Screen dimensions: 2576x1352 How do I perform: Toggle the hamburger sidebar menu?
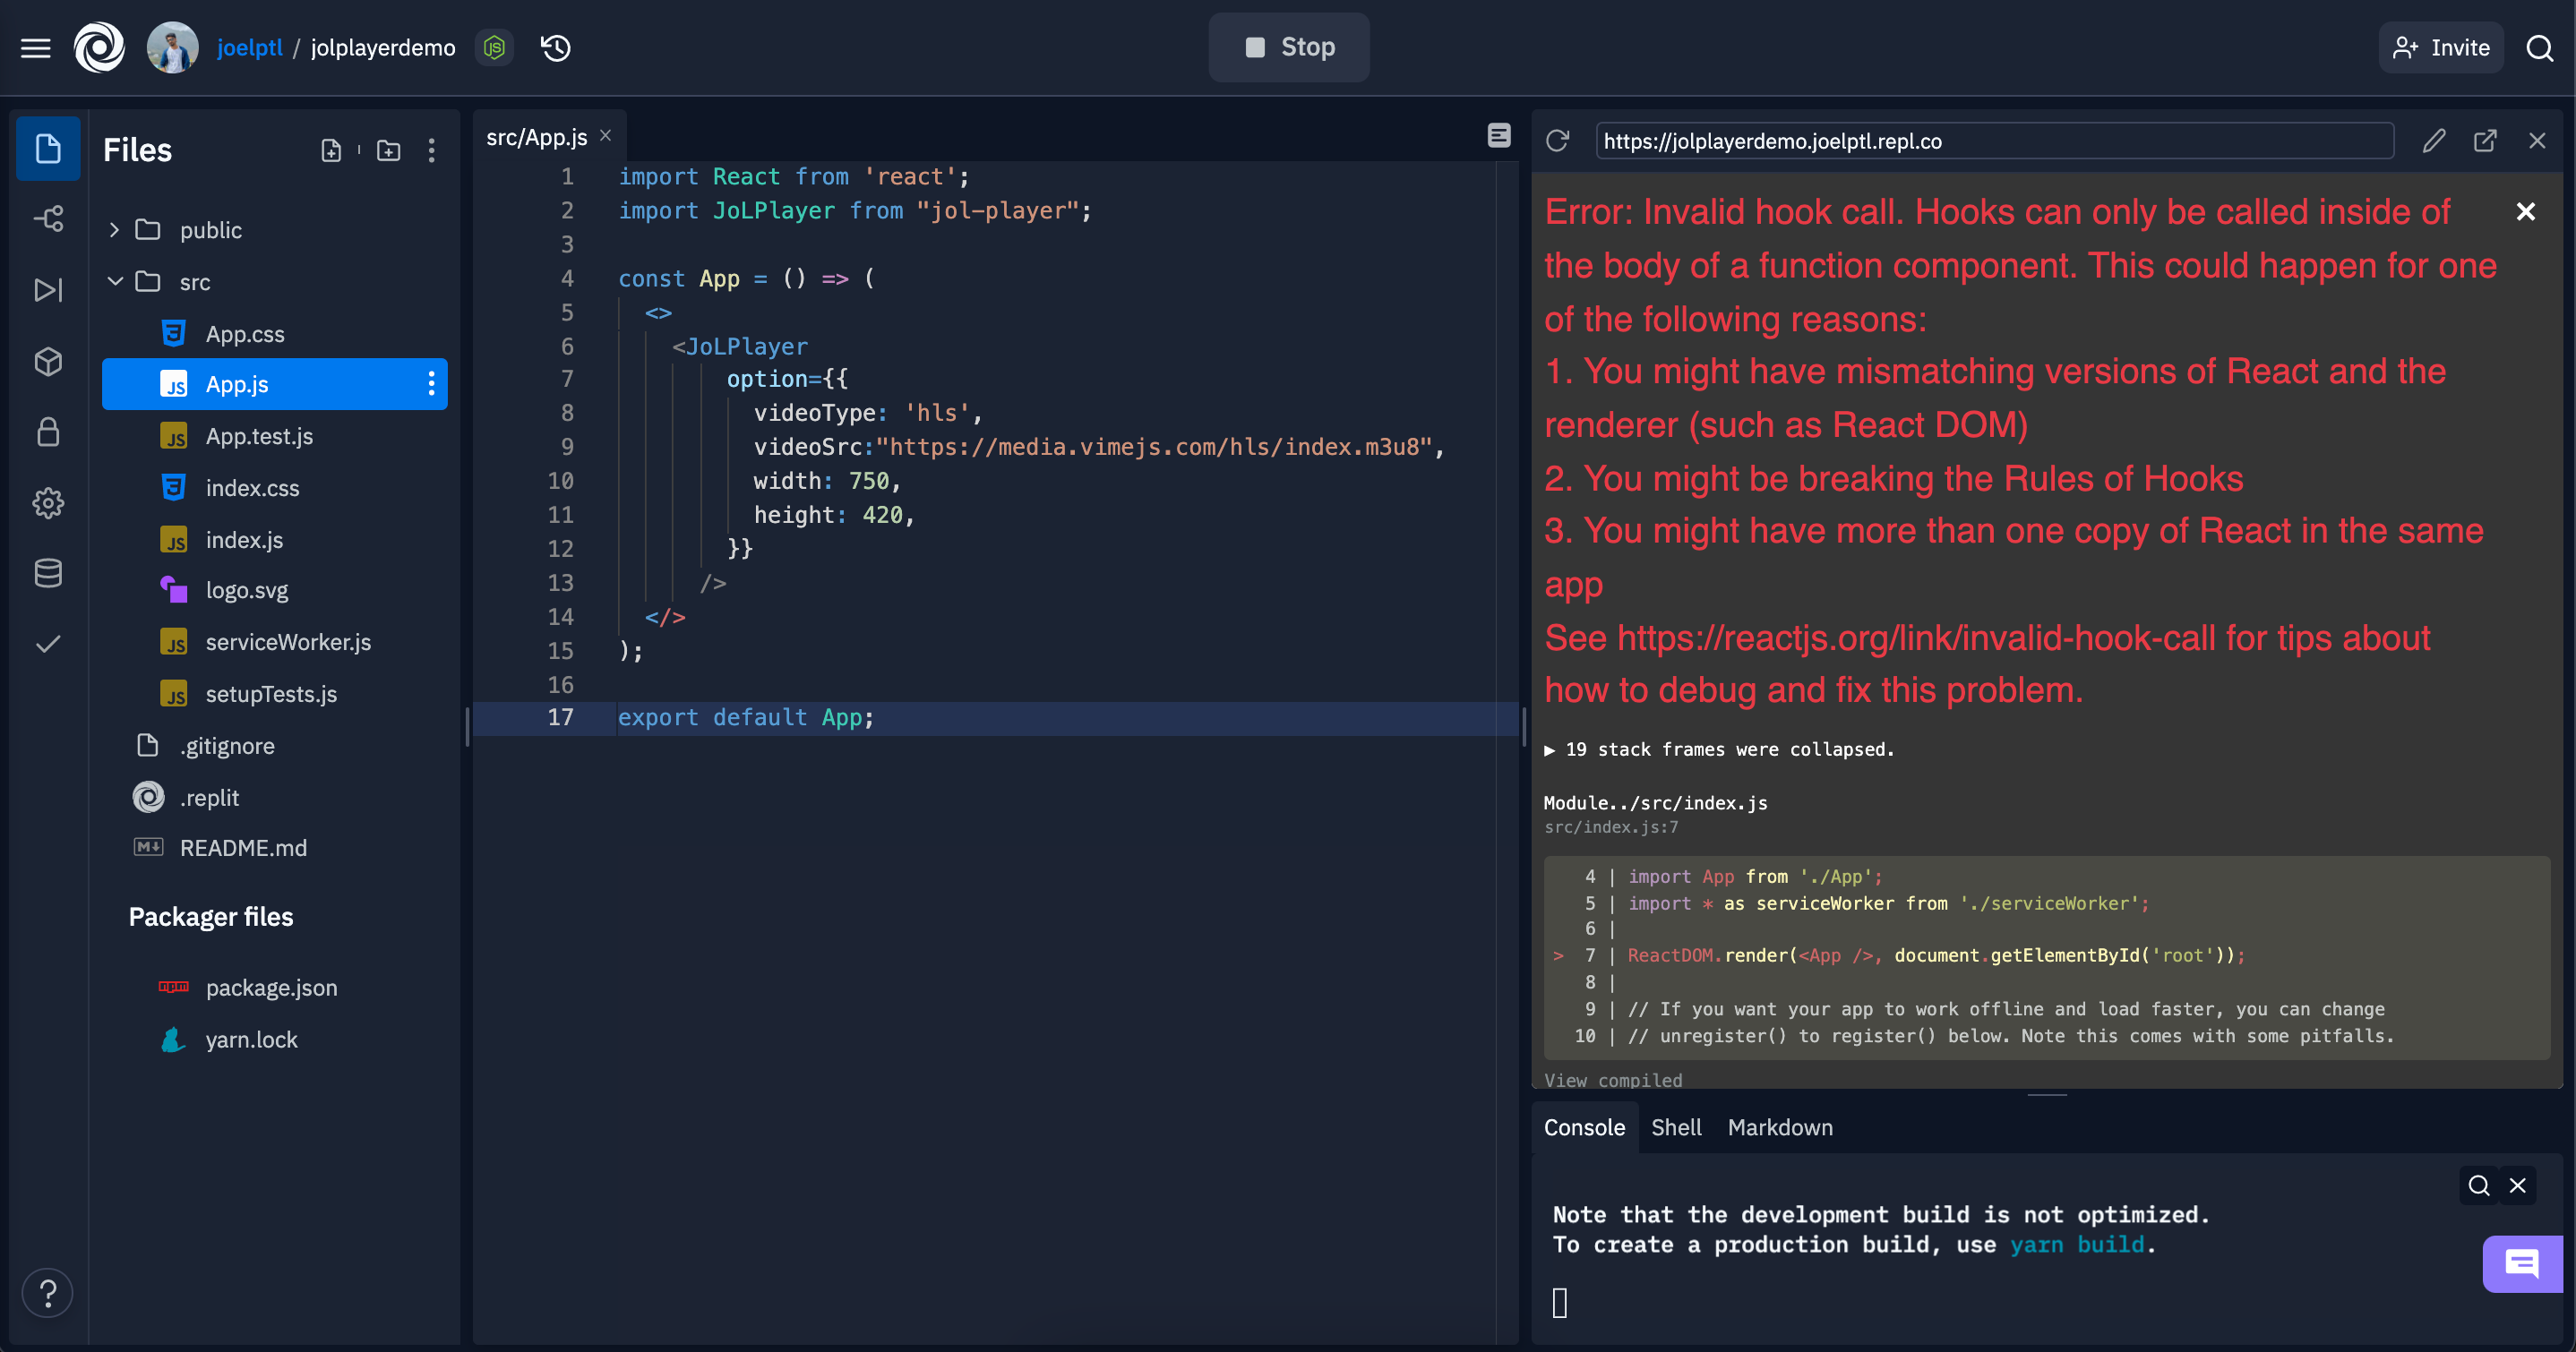point(36,47)
